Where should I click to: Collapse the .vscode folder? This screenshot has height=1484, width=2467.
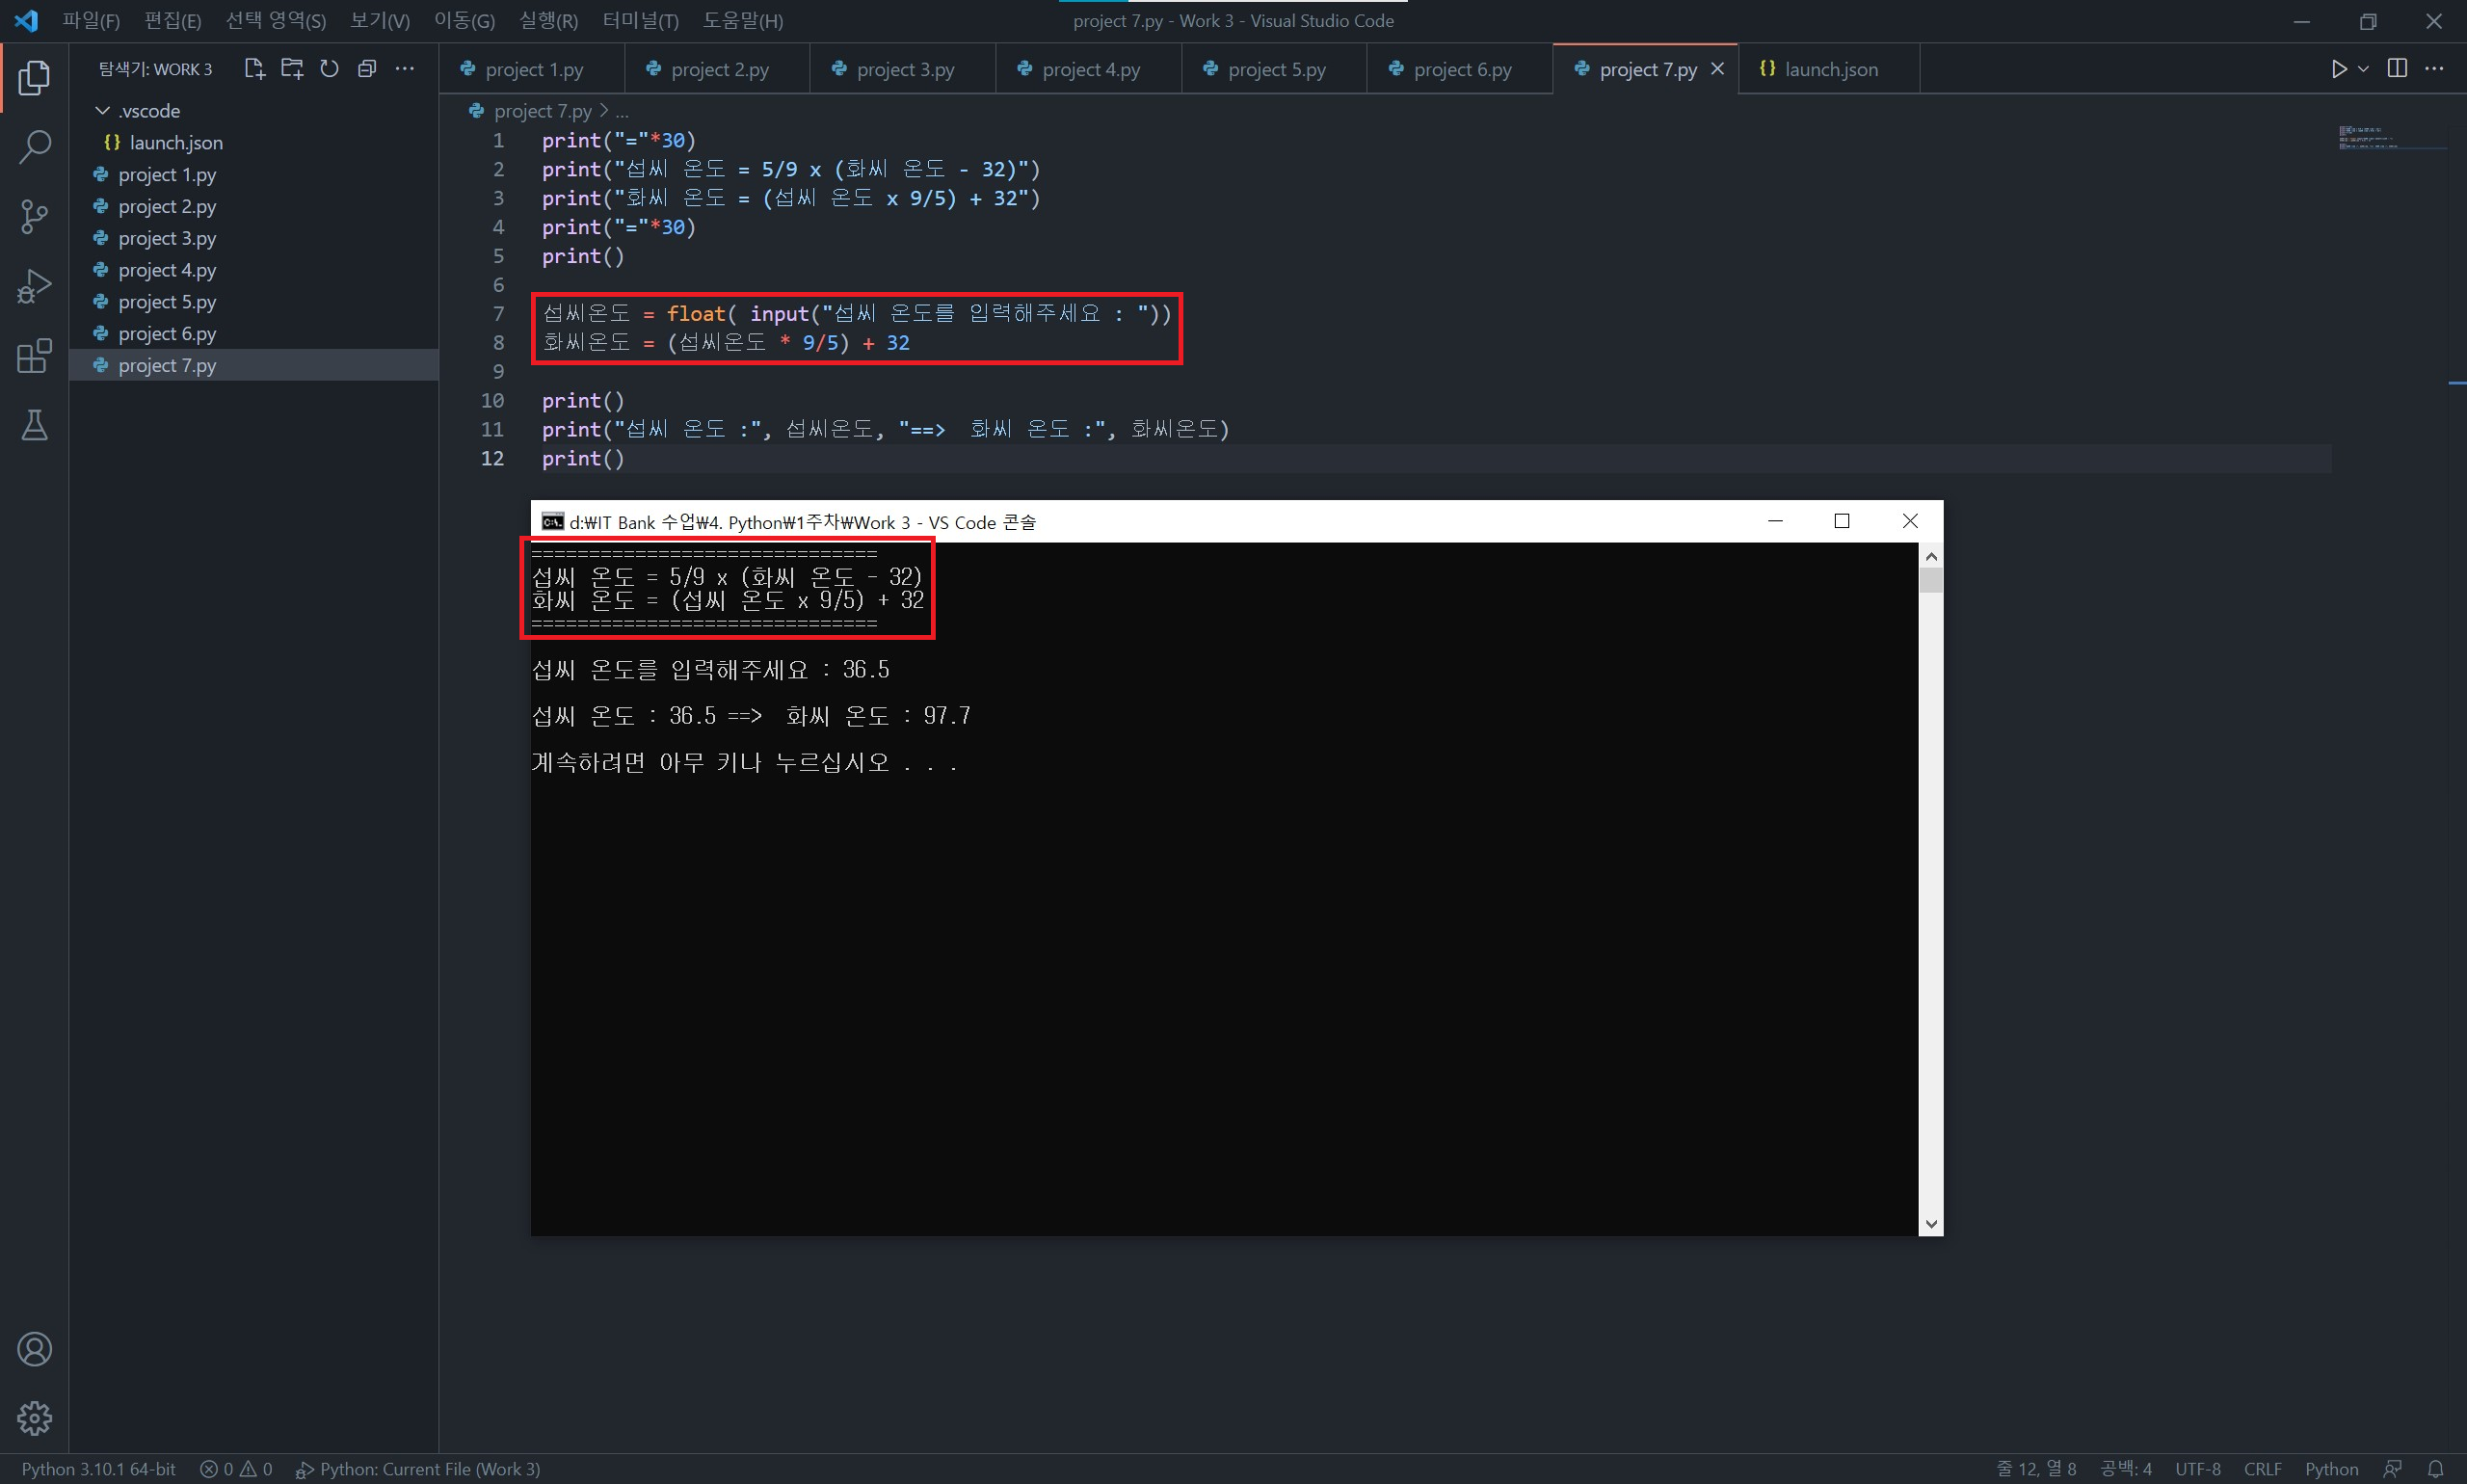pos(102,111)
